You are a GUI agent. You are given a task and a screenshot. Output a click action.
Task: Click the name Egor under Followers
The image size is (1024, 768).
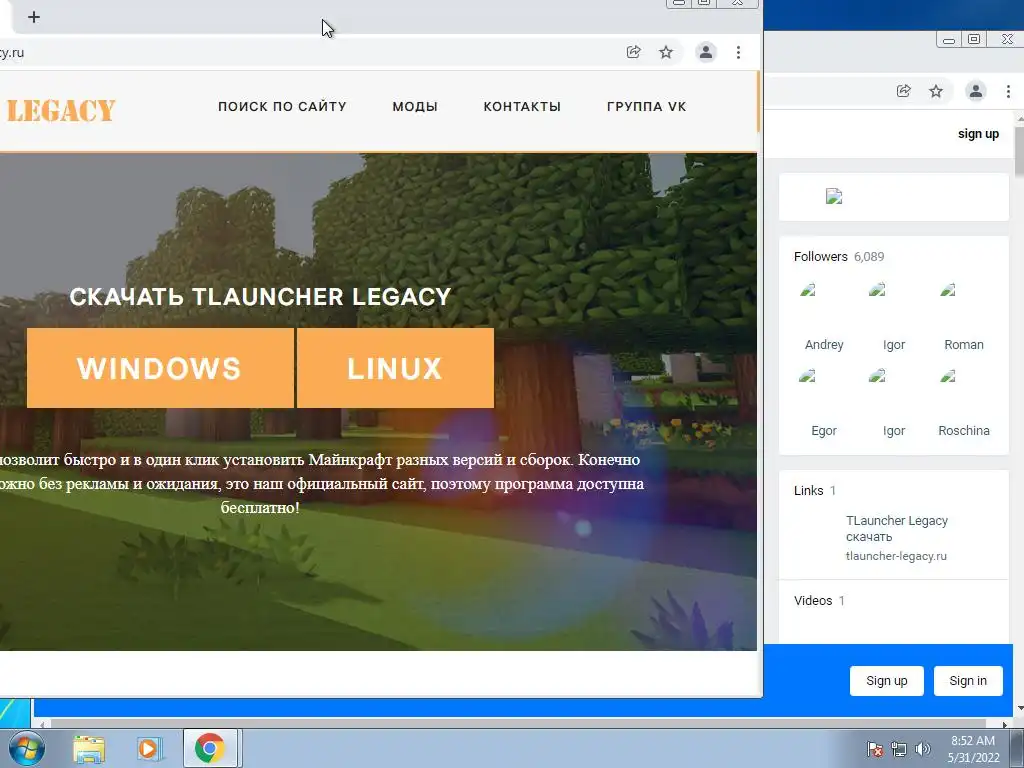click(x=824, y=431)
